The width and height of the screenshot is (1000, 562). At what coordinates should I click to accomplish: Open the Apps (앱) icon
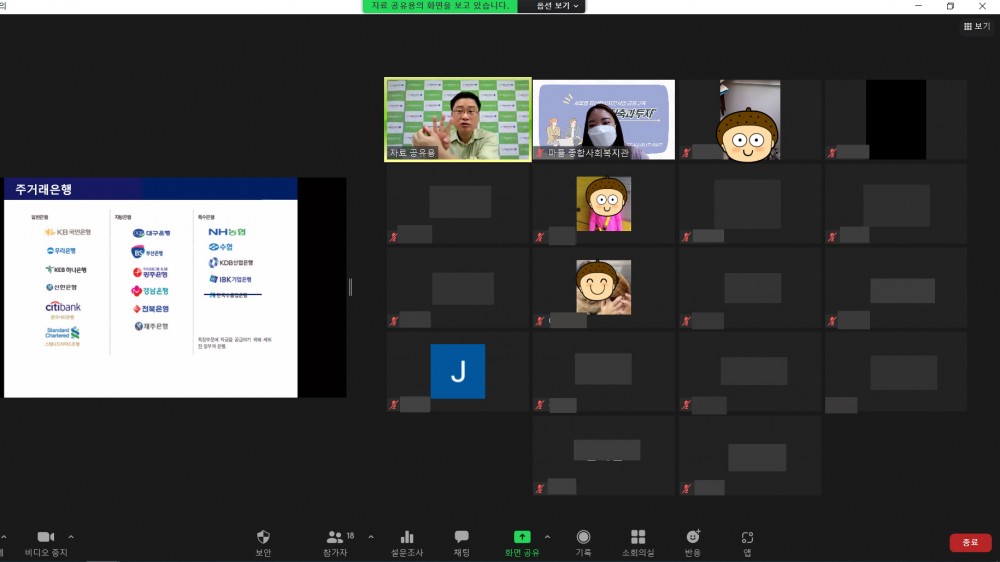tap(747, 537)
